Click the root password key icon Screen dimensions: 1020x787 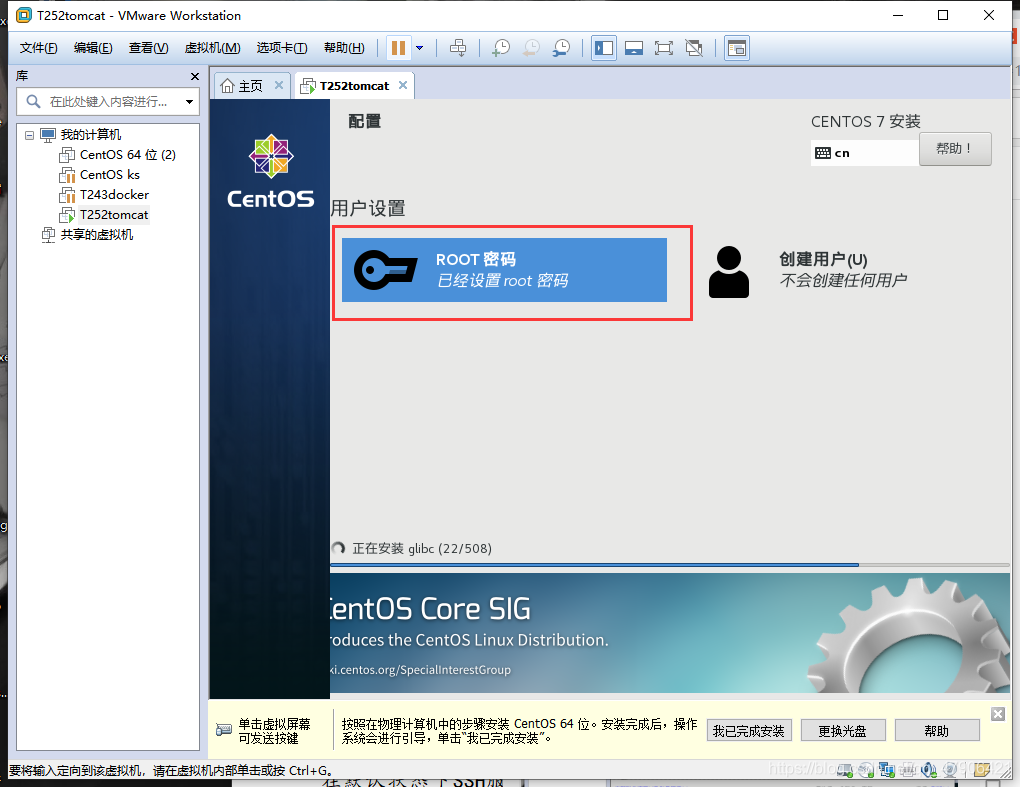pos(385,270)
